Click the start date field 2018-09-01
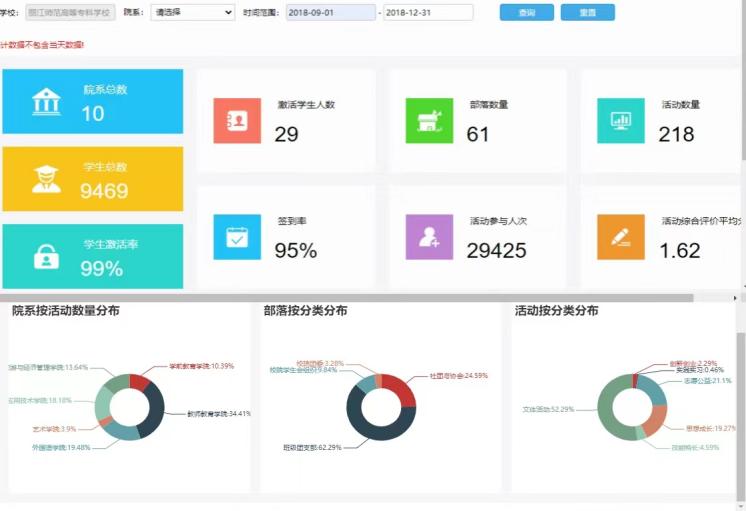This screenshot has width=746, height=511. pyautogui.click(x=330, y=13)
